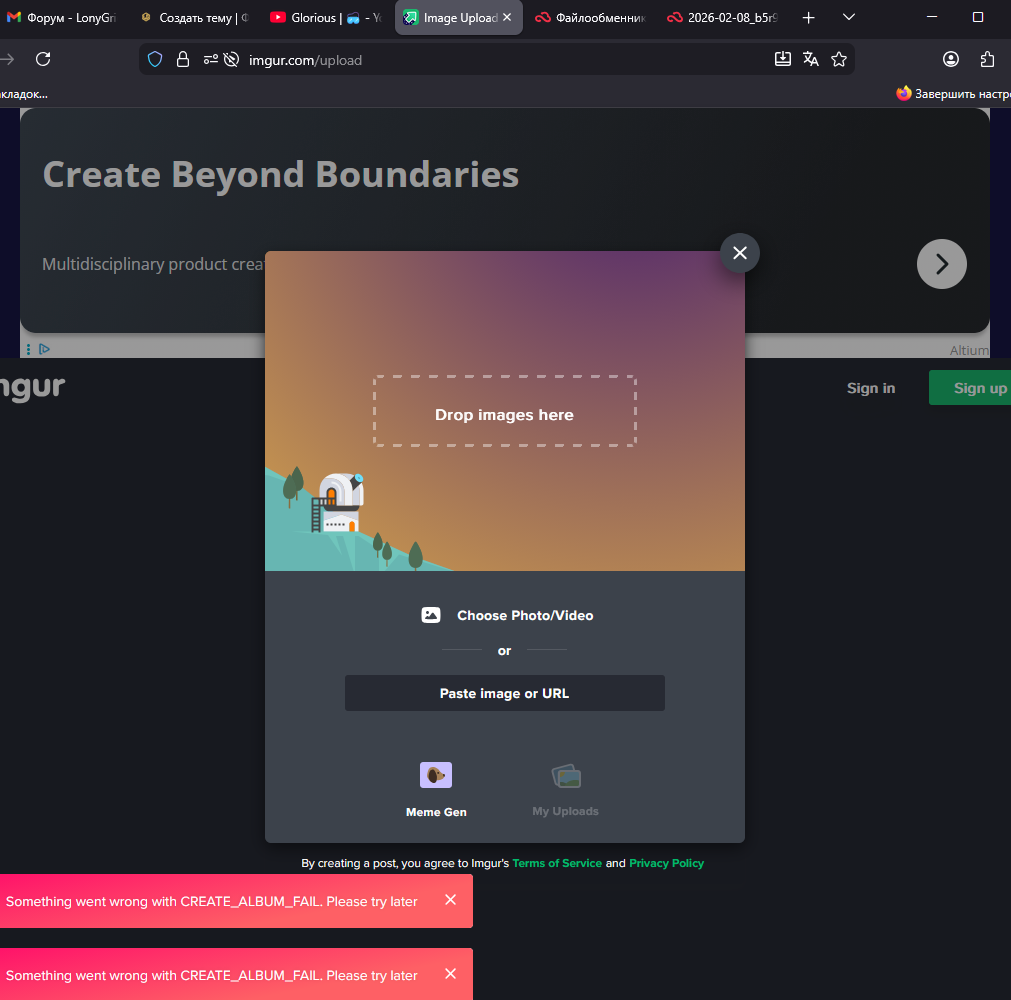Advance the ad with next arrow
The width and height of the screenshot is (1011, 1000).
pyautogui.click(x=941, y=264)
